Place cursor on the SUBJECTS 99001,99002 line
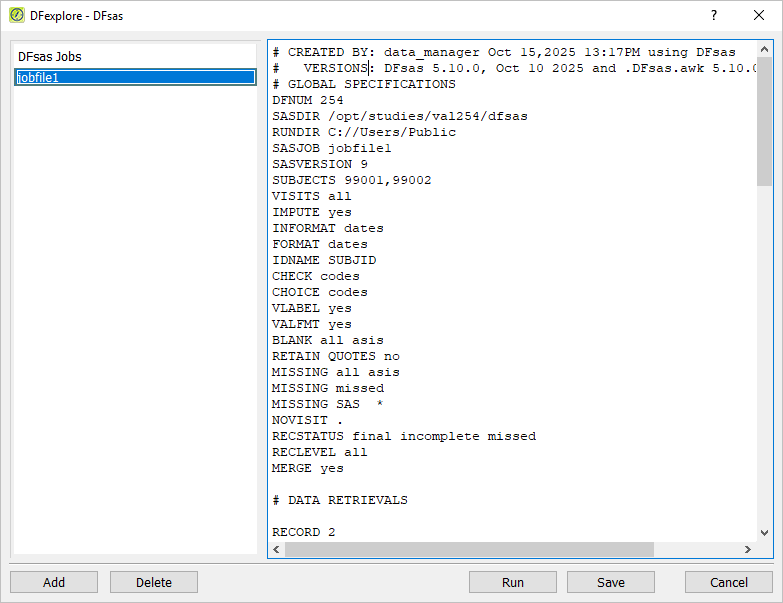Viewport: 783px width, 603px height. pos(352,180)
